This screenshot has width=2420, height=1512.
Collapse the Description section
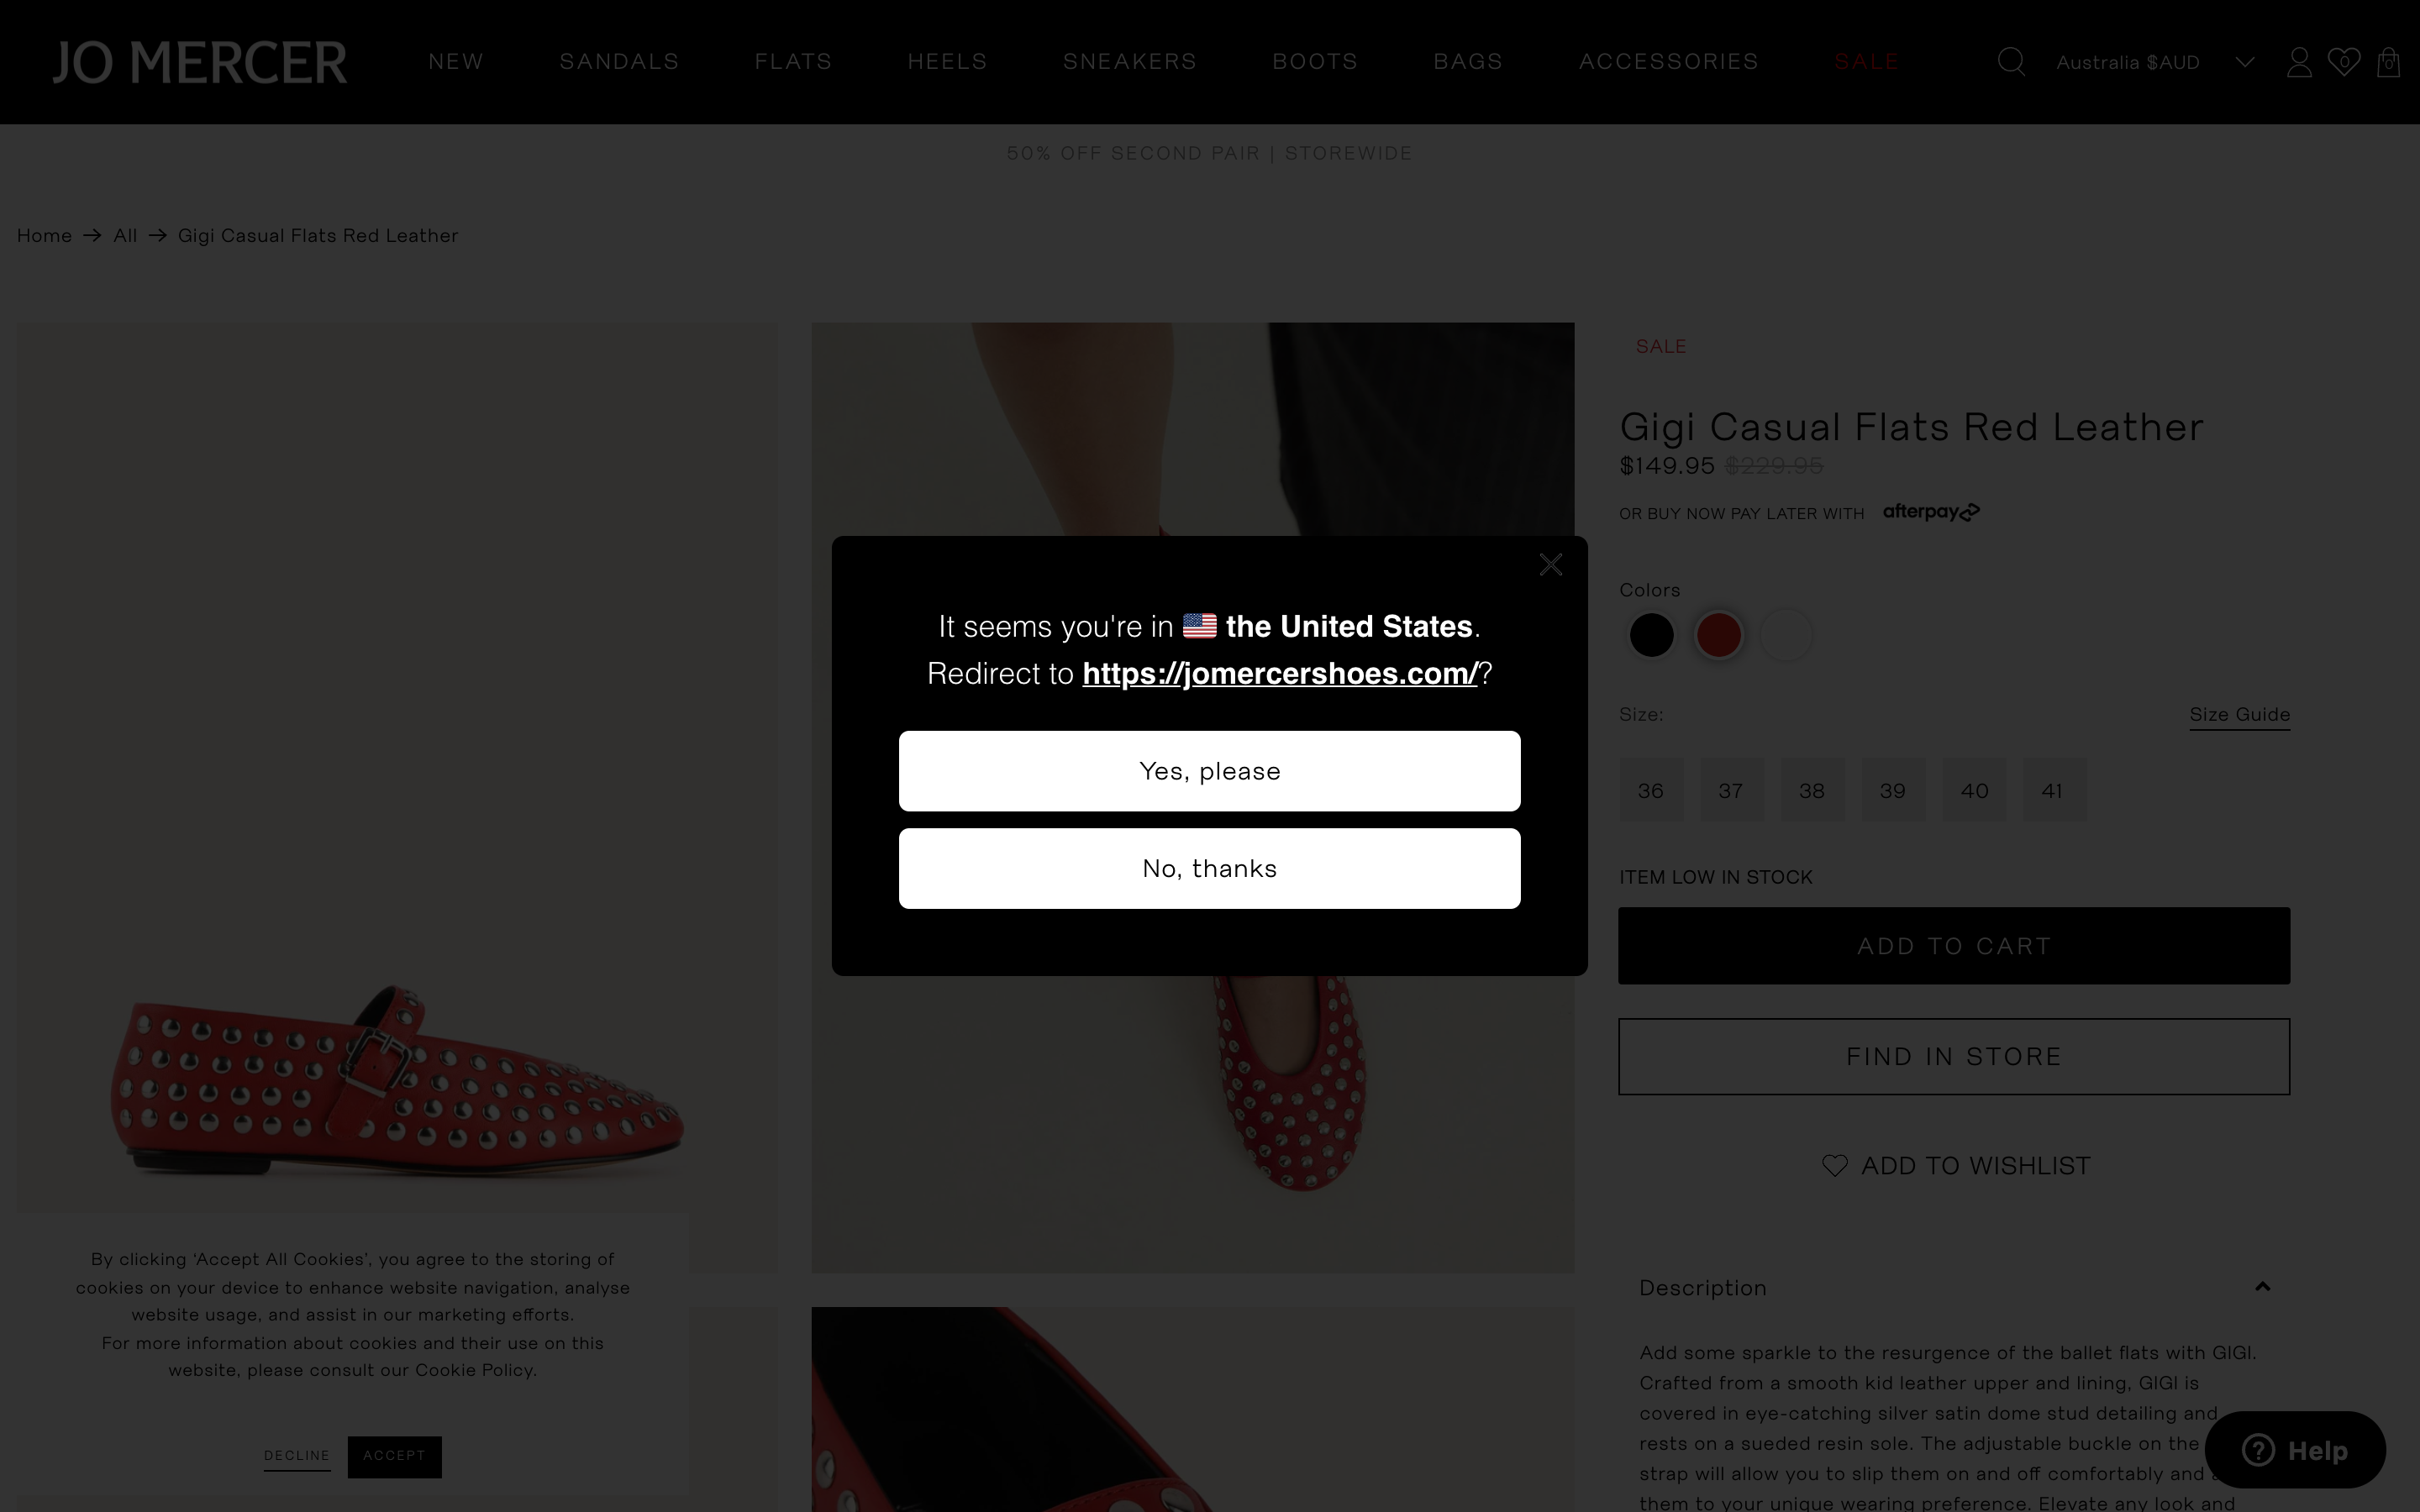pyautogui.click(x=2262, y=1287)
